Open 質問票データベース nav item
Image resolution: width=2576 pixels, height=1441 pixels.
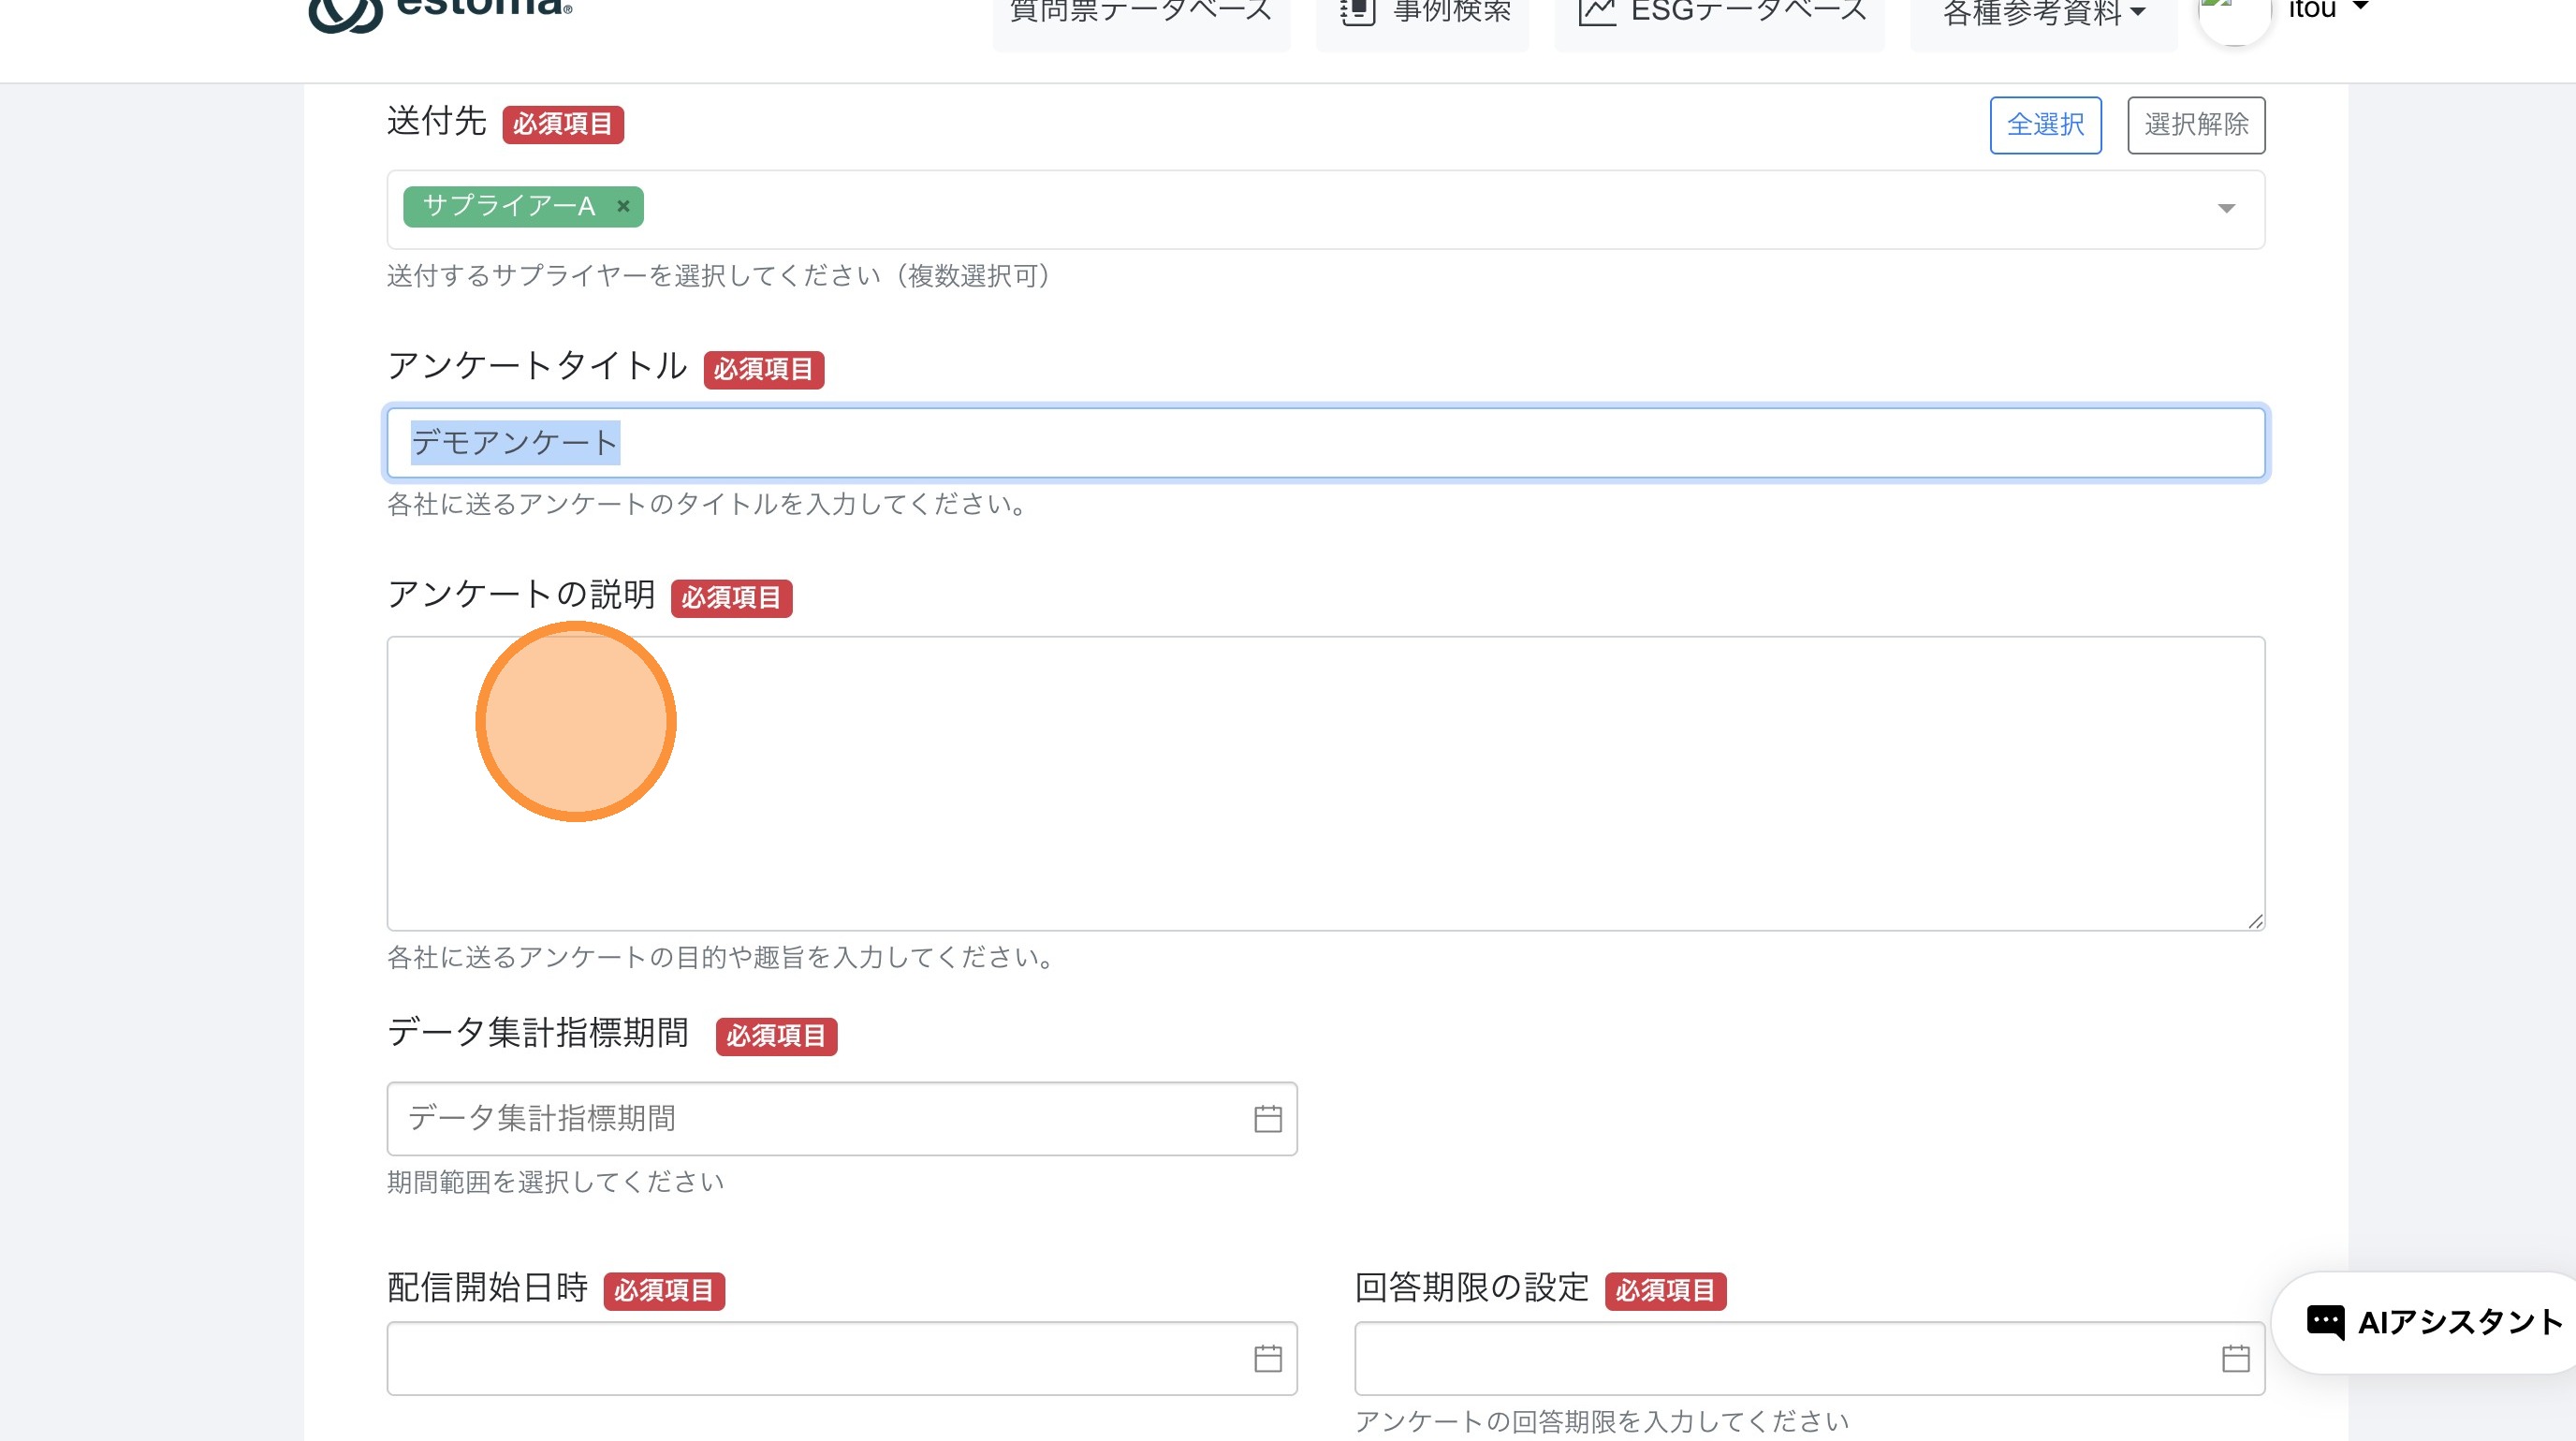point(1140,12)
